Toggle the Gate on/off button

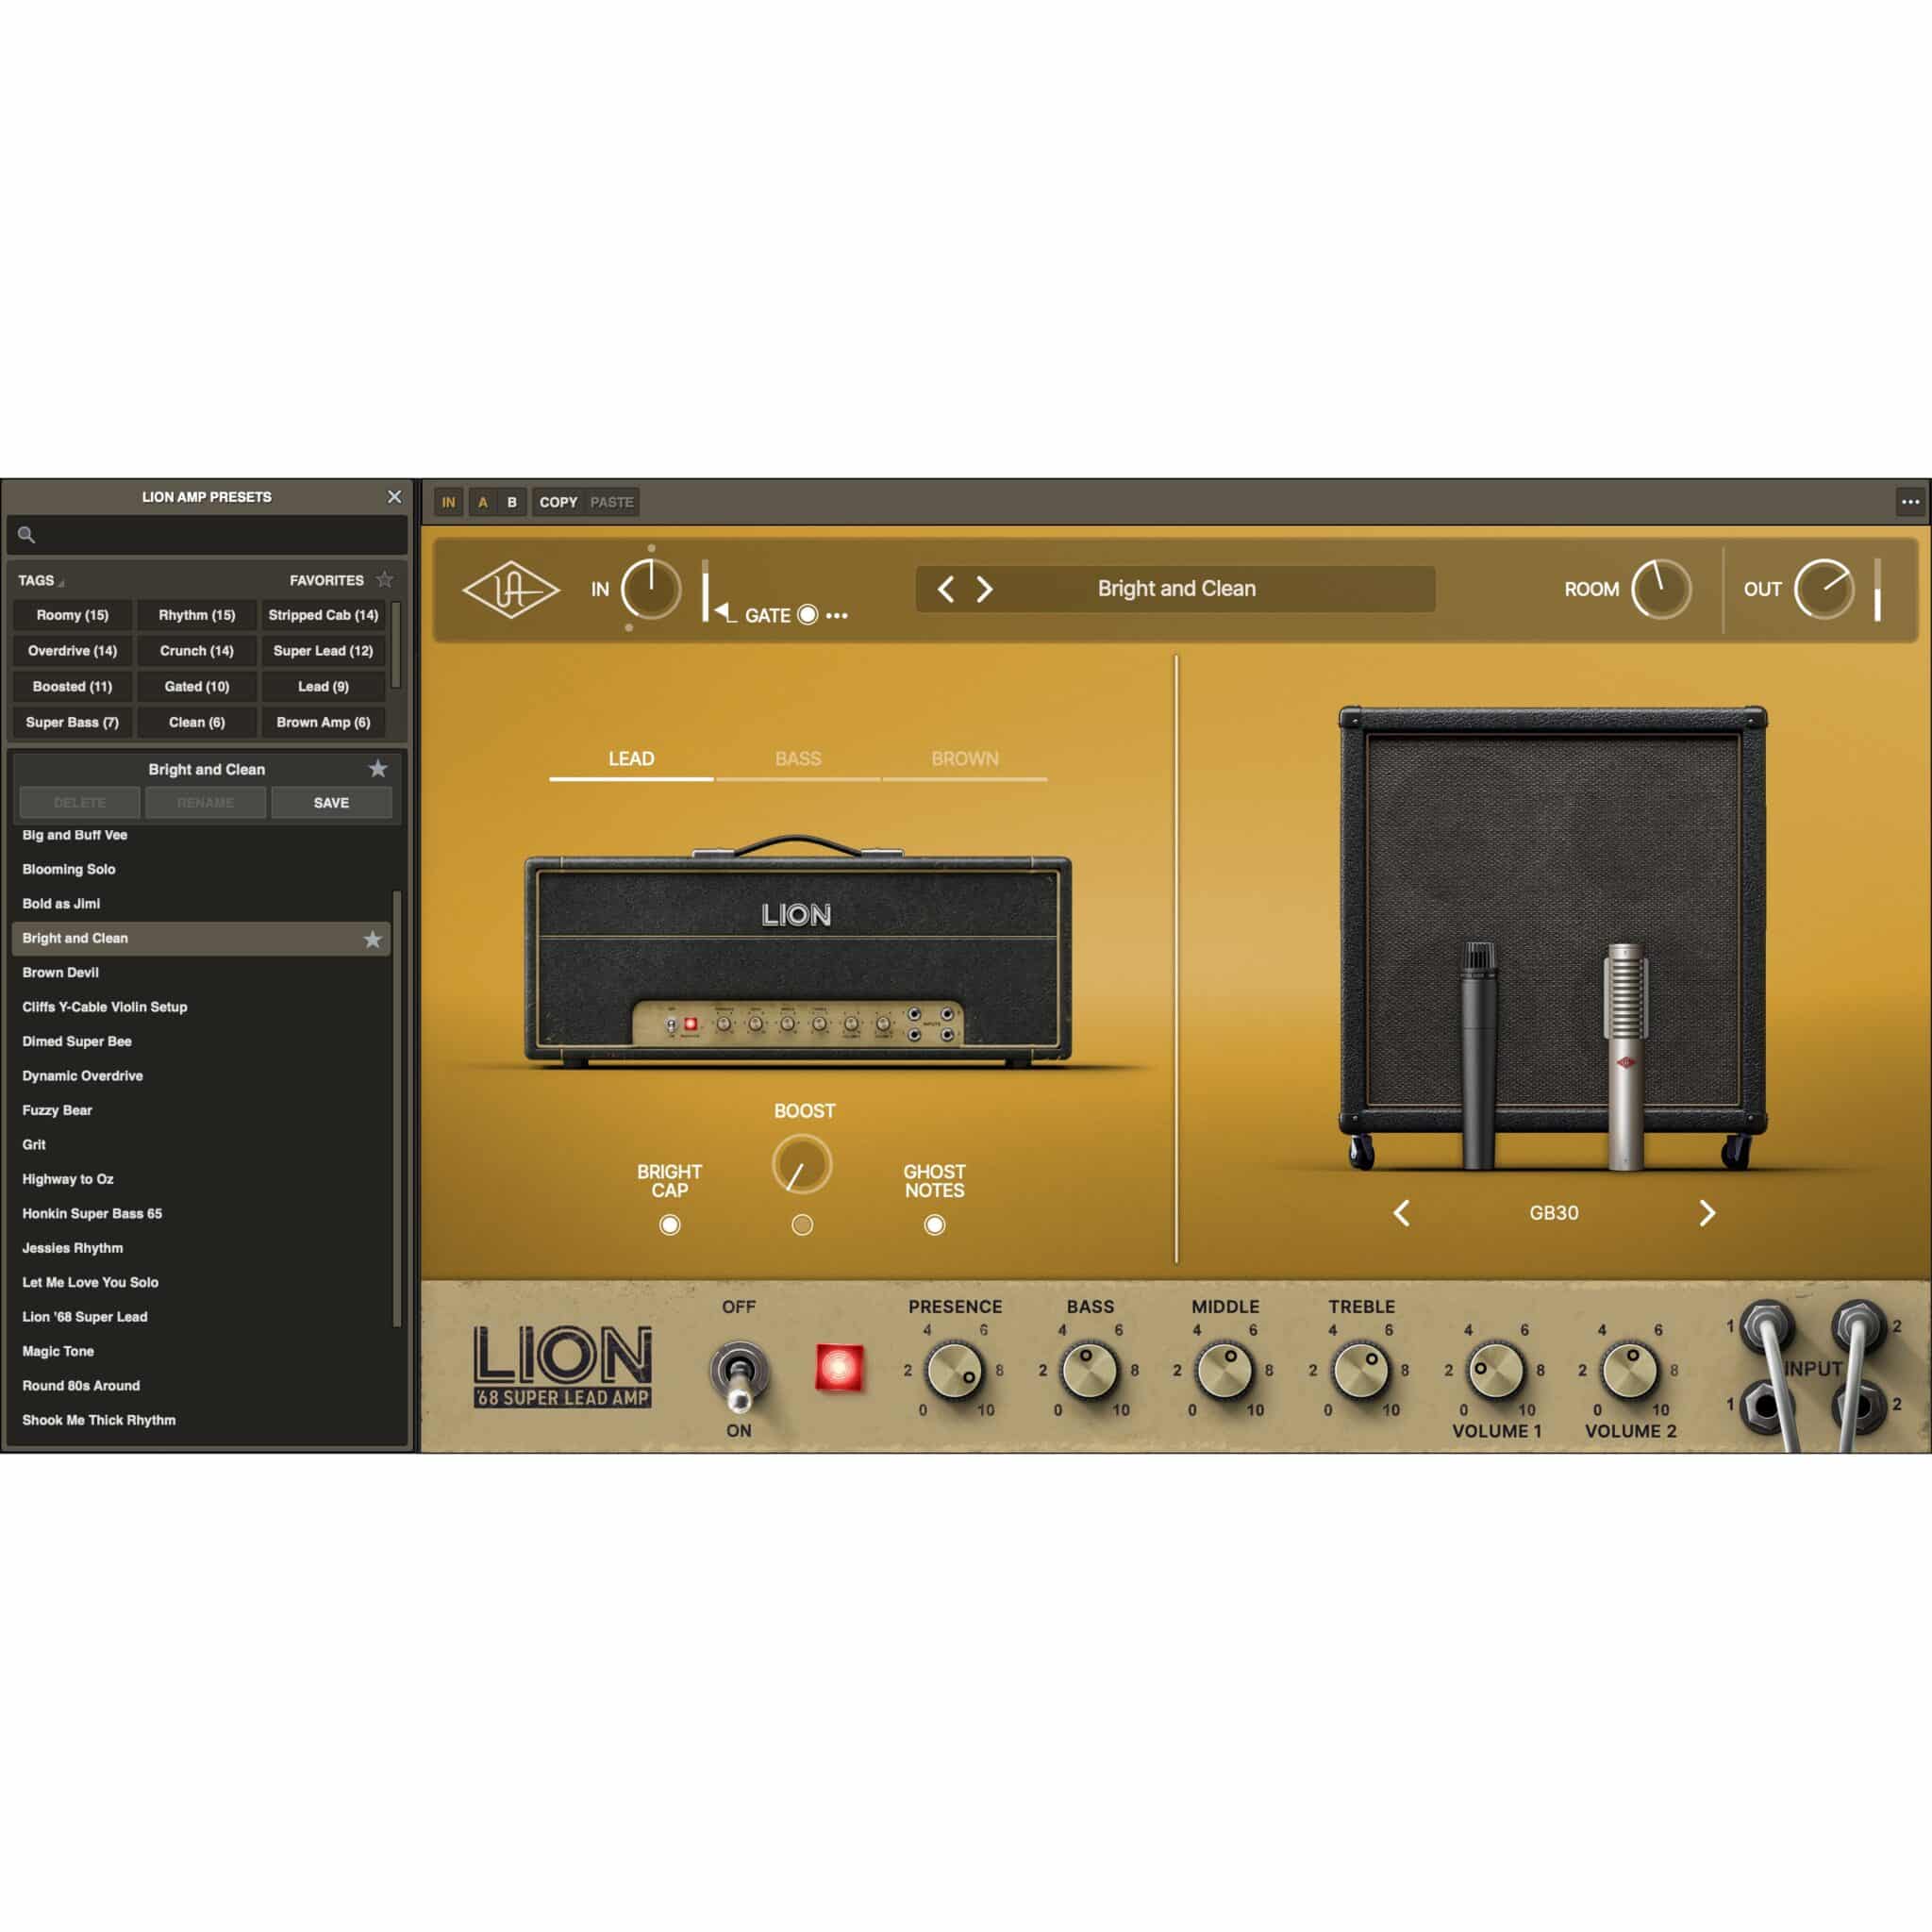point(807,615)
